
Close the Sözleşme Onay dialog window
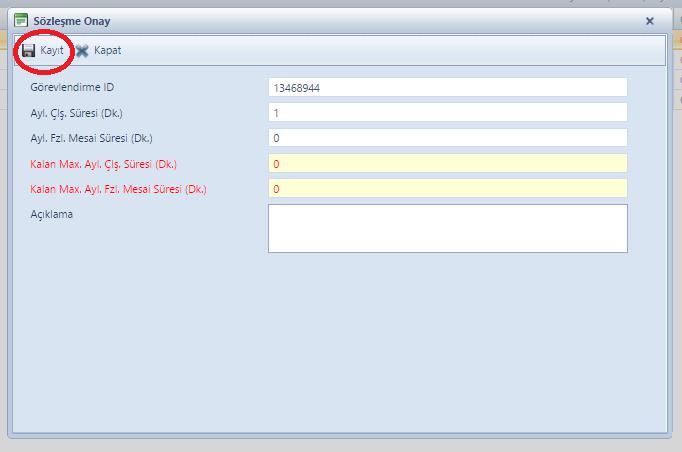[649, 20]
